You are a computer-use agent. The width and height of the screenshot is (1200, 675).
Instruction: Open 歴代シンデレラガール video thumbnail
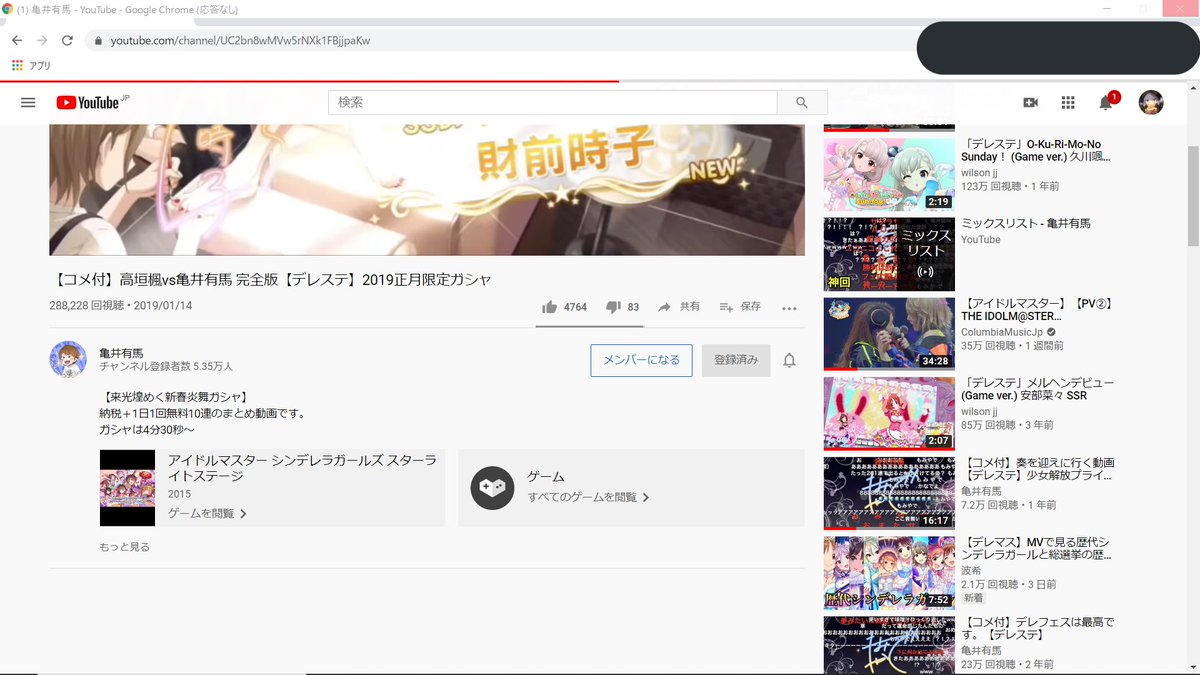pyautogui.click(x=889, y=573)
